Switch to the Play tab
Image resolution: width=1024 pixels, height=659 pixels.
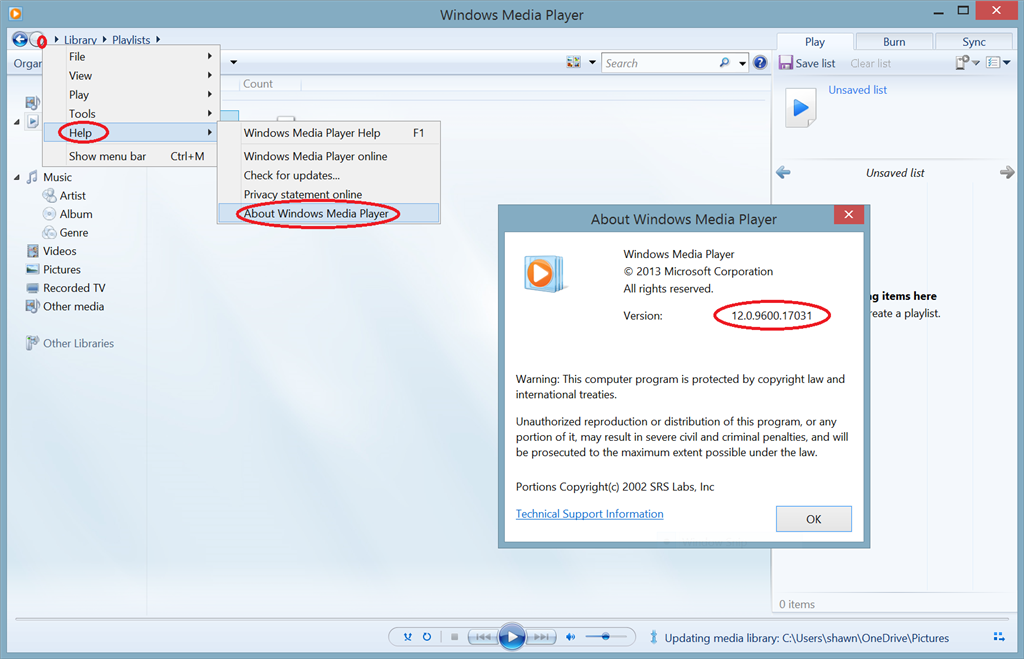[x=815, y=42]
